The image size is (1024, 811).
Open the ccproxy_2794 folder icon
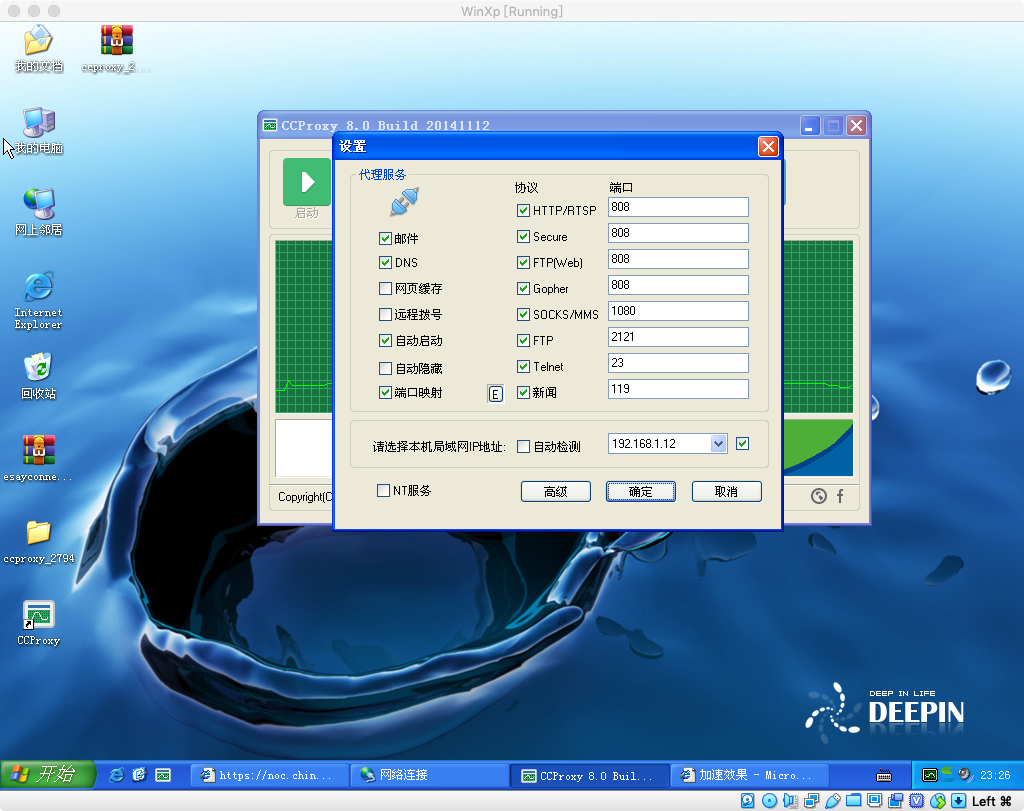click(x=38, y=532)
